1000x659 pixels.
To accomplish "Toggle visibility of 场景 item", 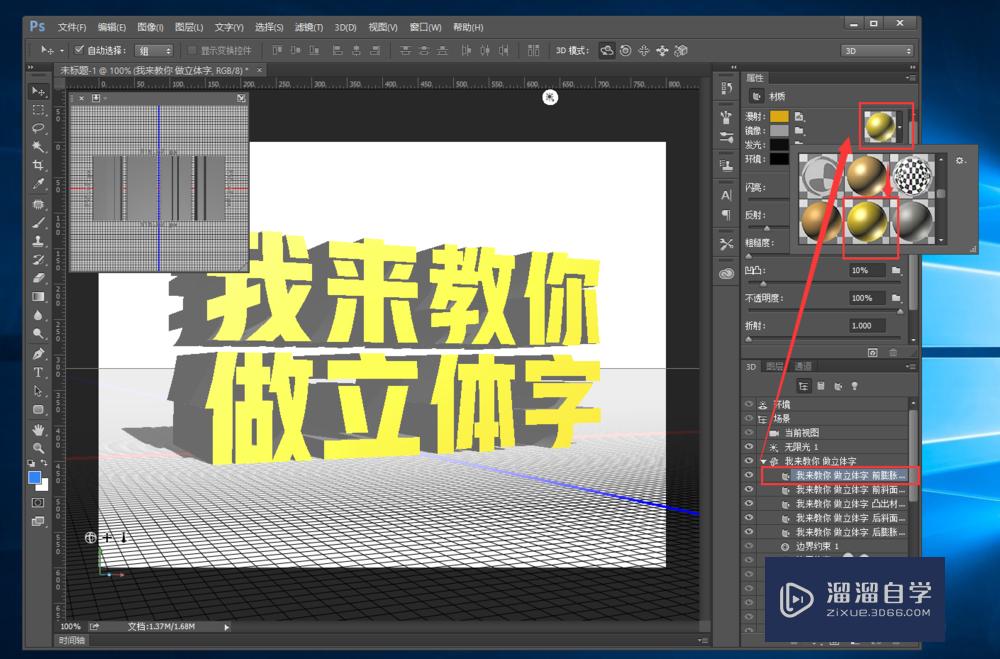I will (749, 418).
